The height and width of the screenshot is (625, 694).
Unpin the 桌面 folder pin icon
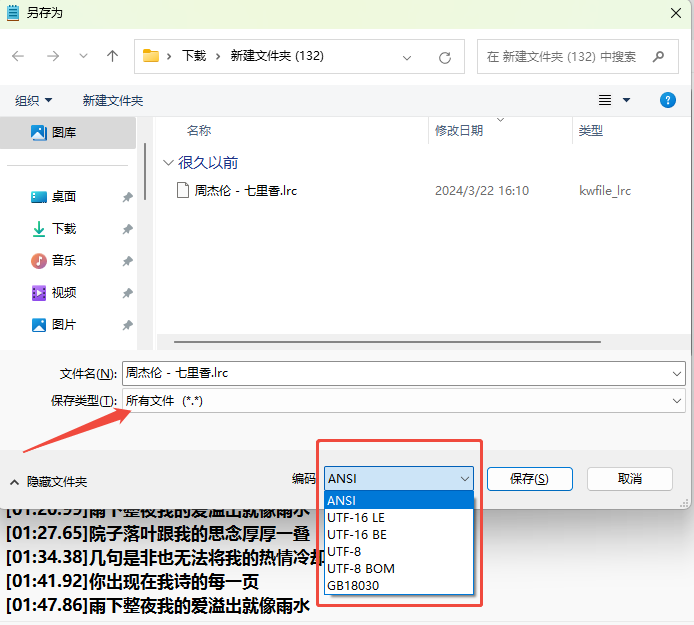(x=127, y=198)
